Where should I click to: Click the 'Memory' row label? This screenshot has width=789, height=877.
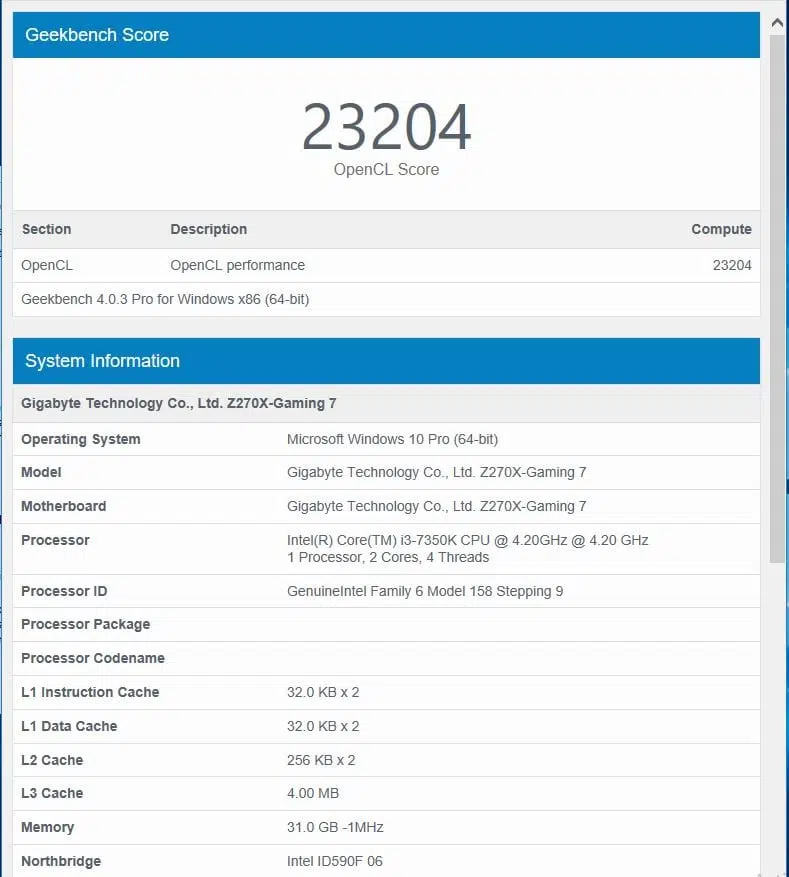pyautogui.click(x=48, y=827)
